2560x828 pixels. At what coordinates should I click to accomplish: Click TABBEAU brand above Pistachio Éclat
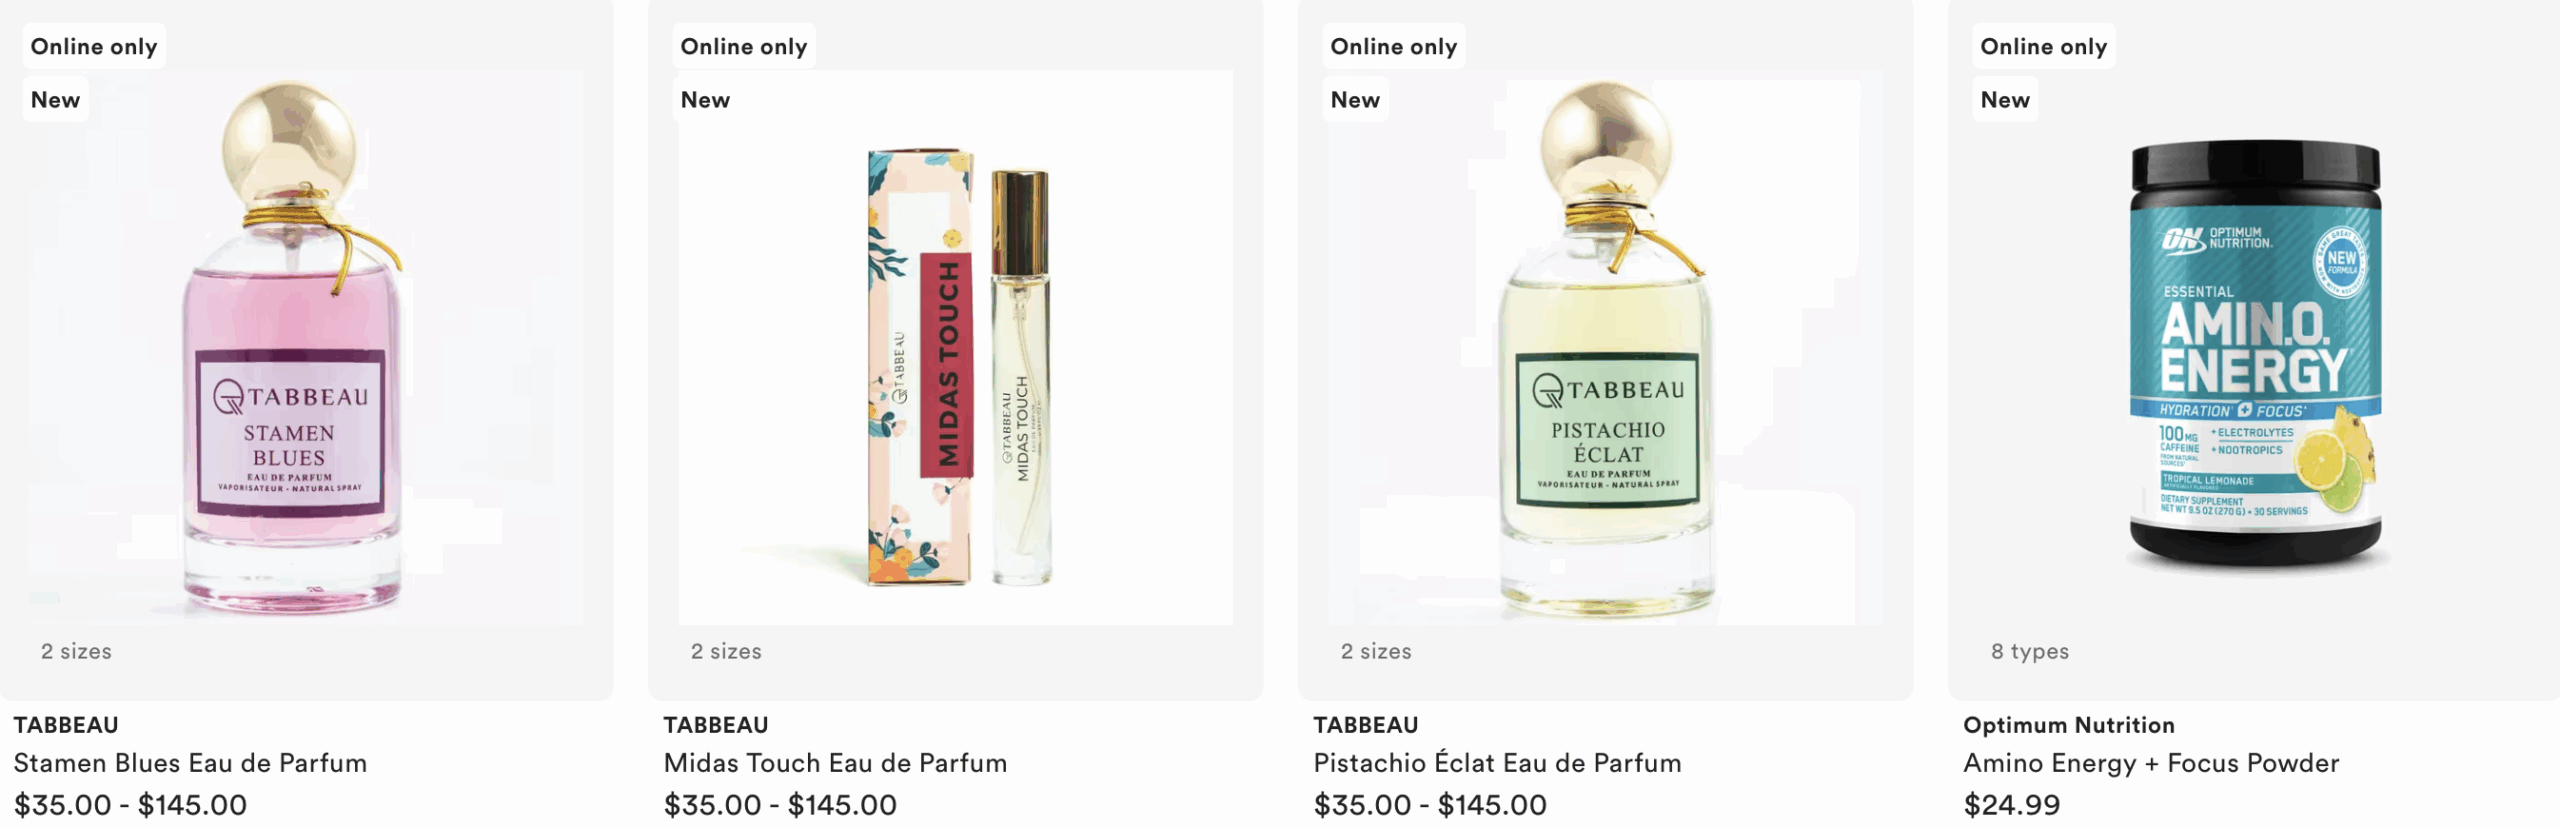click(x=1366, y=725)
